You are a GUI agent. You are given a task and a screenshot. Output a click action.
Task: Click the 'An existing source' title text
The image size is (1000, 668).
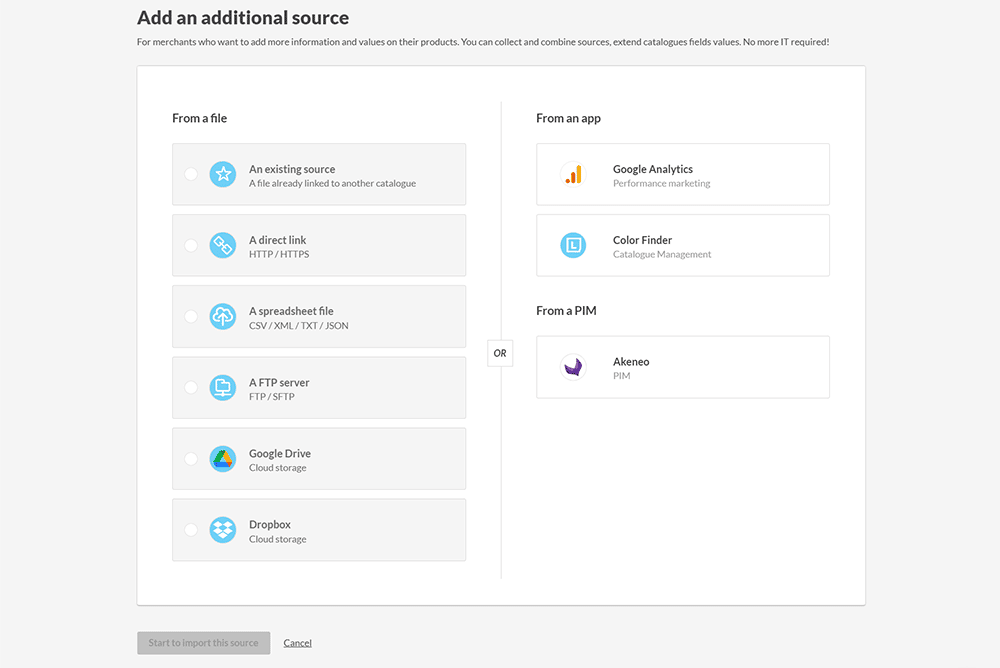point(292,169)
